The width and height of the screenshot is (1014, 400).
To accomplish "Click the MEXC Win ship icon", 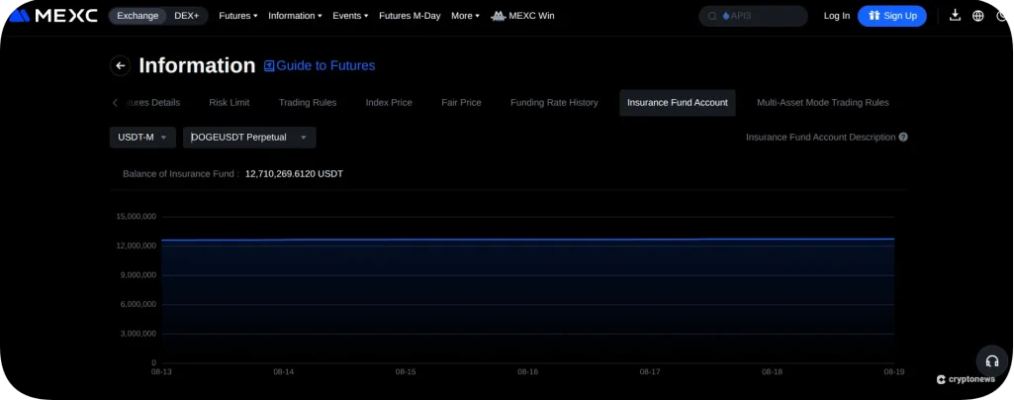I will click(498, 16).
